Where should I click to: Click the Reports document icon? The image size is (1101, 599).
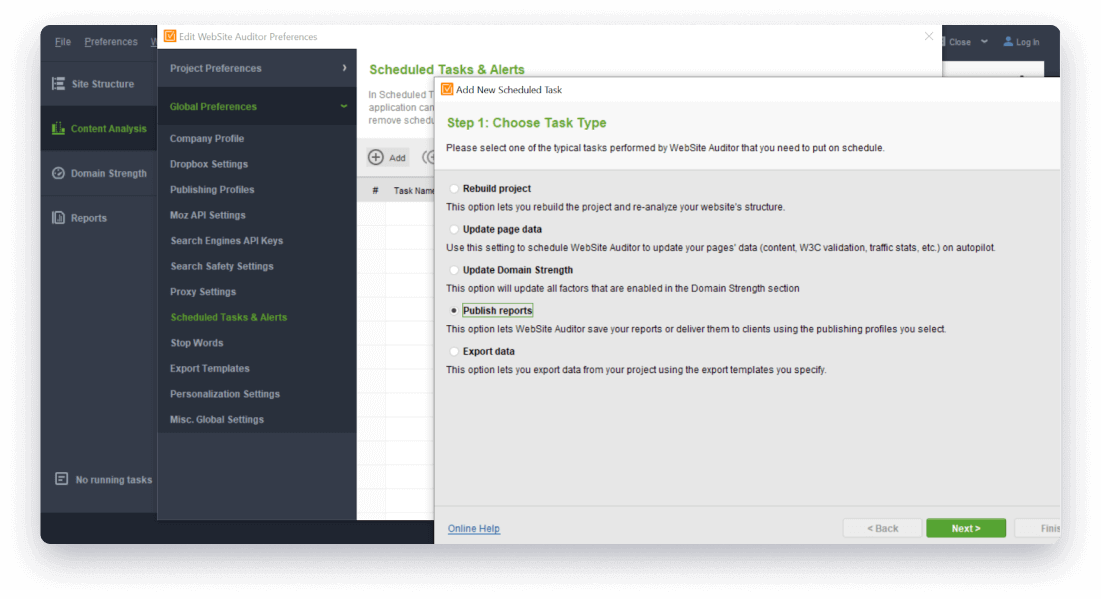pos(59,218)
